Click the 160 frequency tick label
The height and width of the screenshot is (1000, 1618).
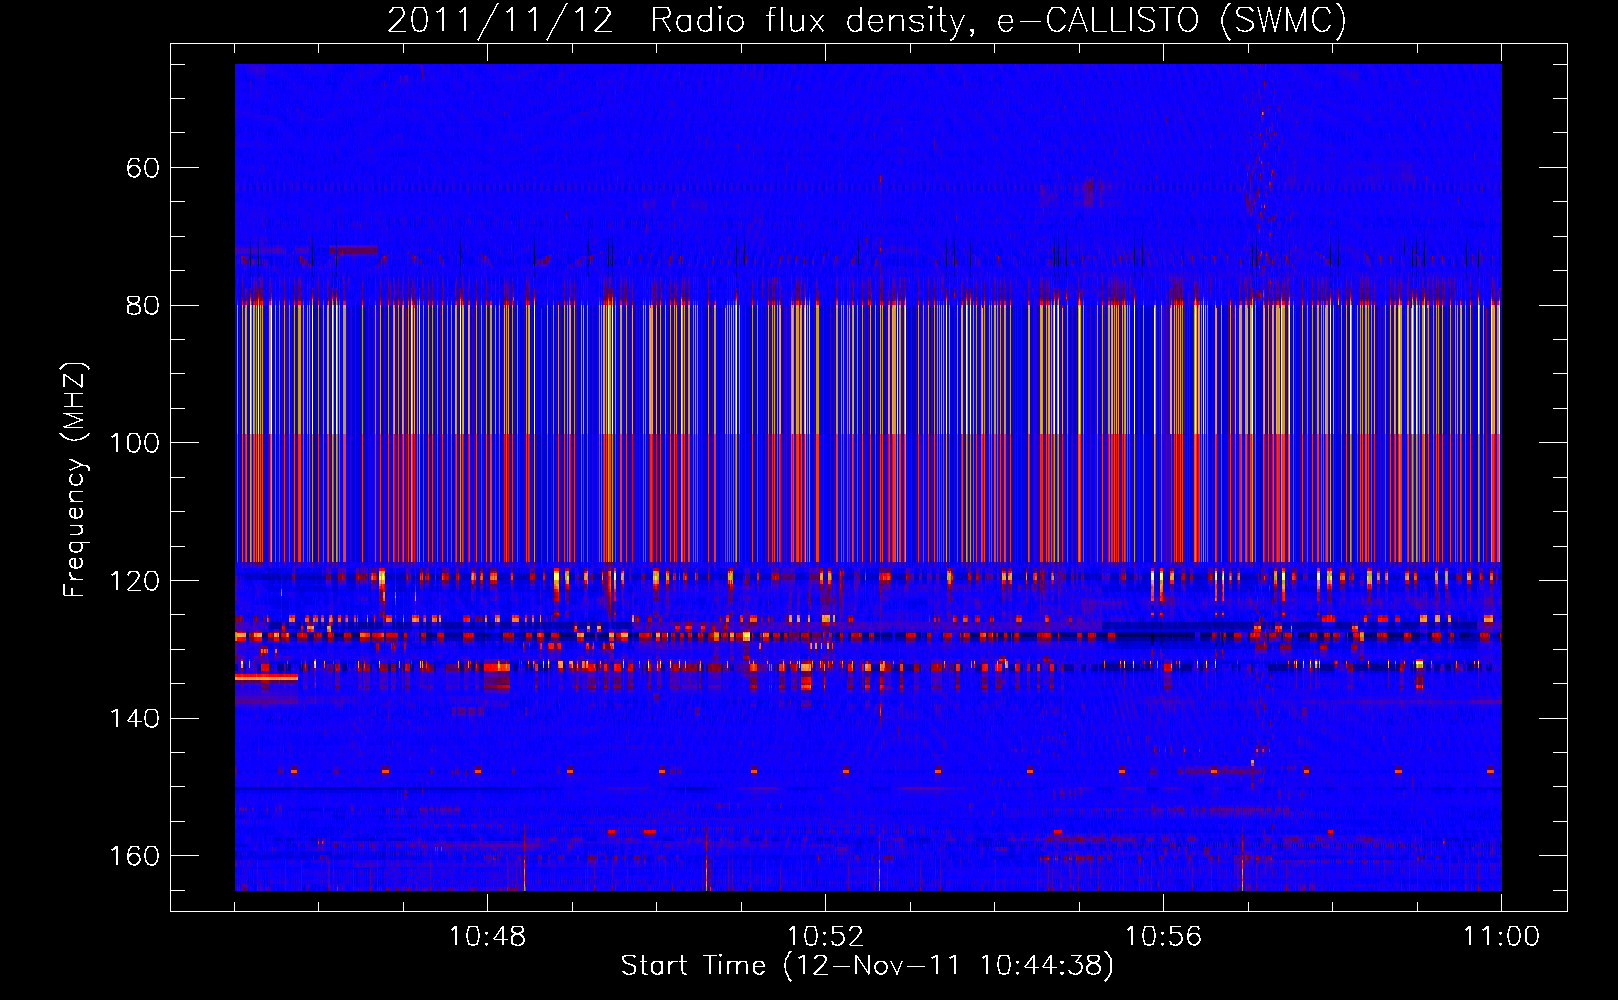point(133,856)
